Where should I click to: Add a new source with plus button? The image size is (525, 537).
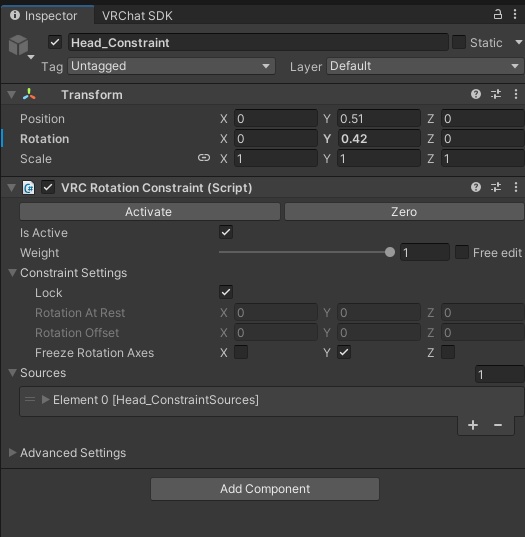[473, 425]
